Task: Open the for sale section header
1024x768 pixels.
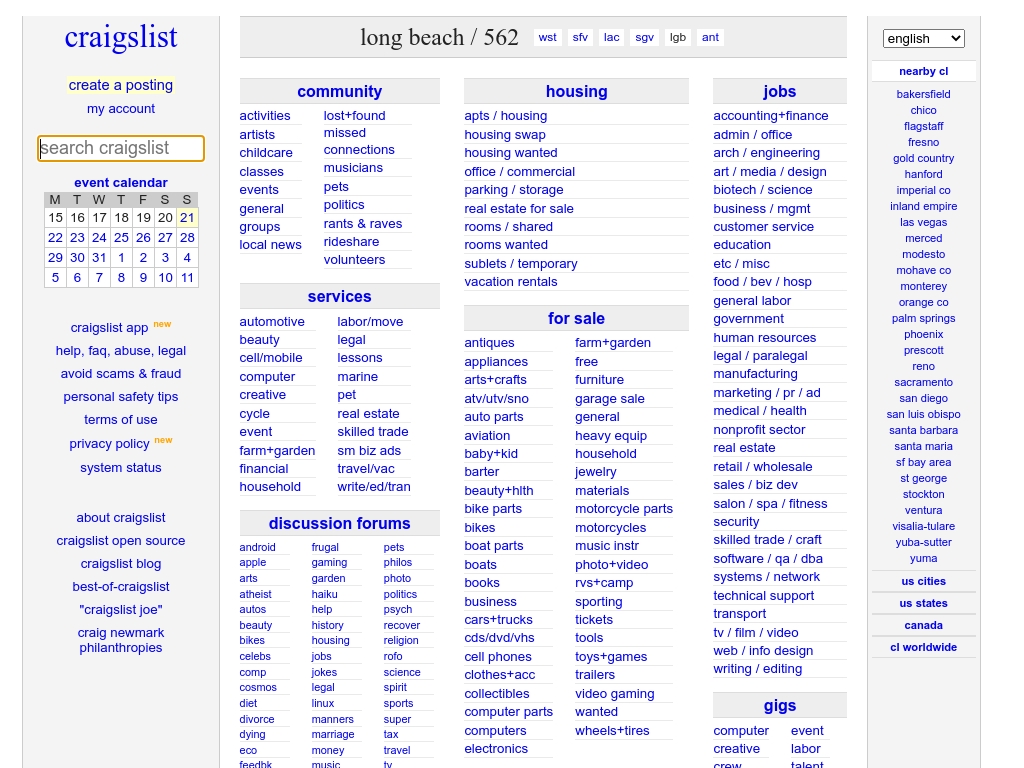Action: pyautogui.click(x=576, y=319)
